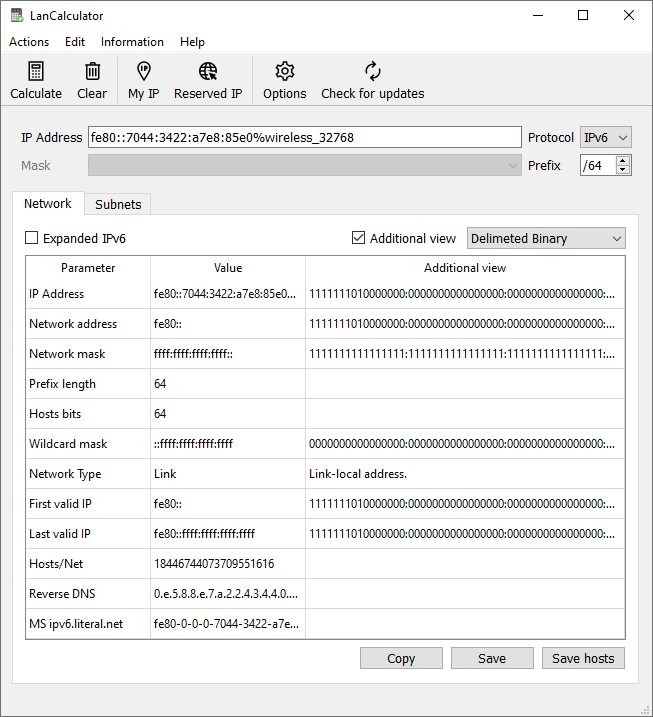Open Options gear icon
This screenshot has height=717, width=653.
coord(284,71)
